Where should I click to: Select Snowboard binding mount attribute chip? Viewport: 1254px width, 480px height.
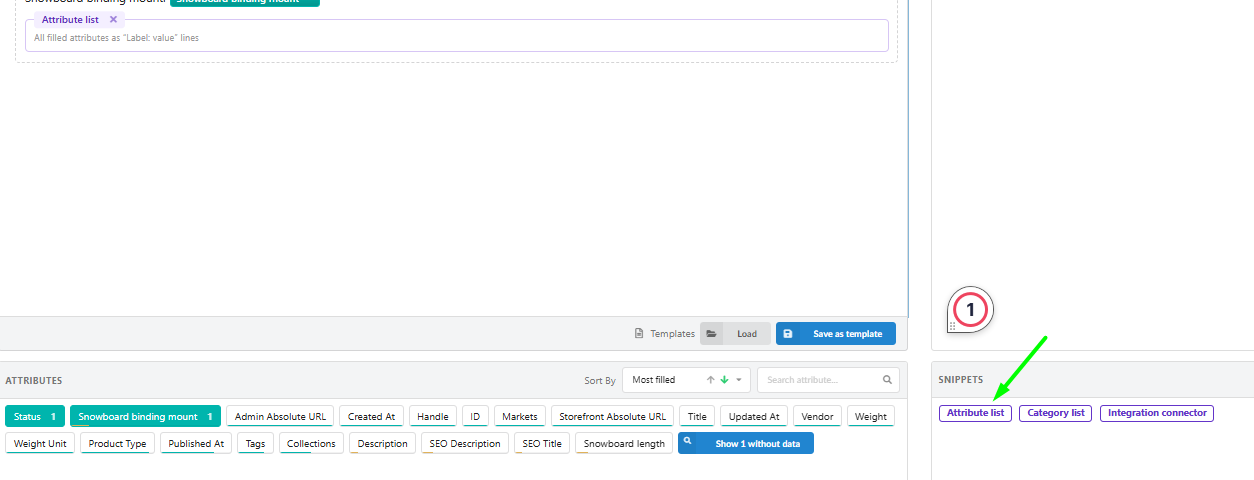[145, 416]
